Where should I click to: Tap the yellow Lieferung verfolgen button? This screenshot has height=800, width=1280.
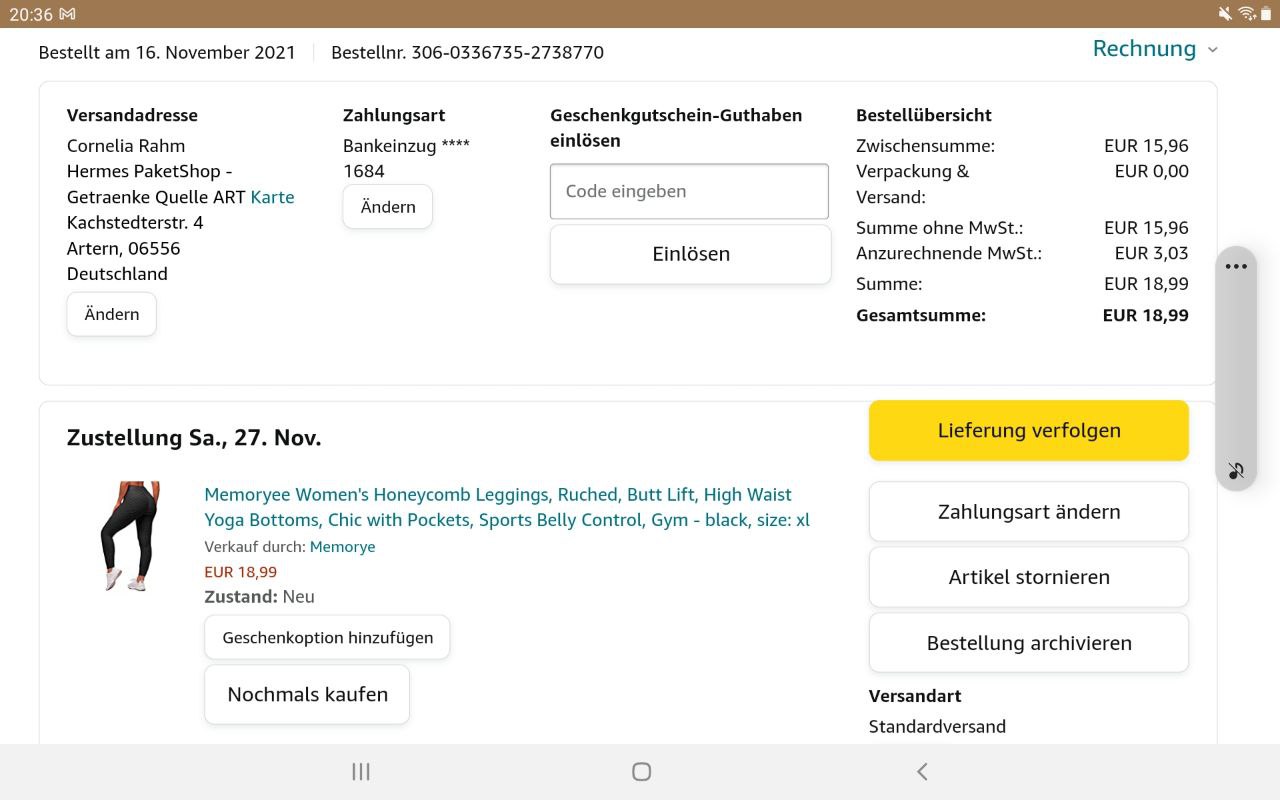pyautogui.click(x=1029, y=431)
